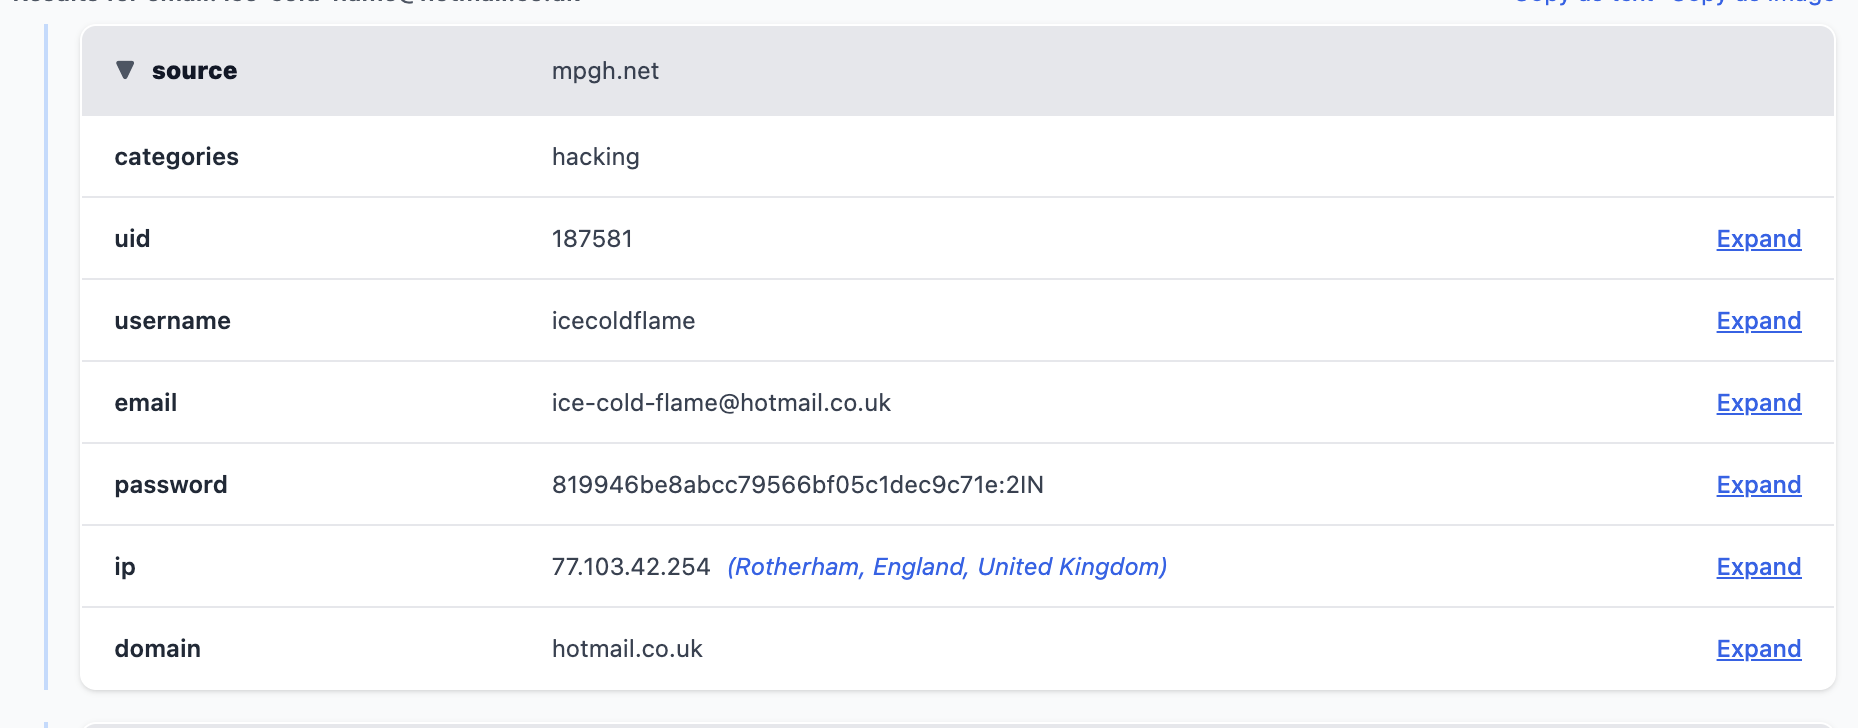The height and width of the screenshot is (728, 1858).
Task: Open the Rotherham, England location link
Action: pos(946,567)
